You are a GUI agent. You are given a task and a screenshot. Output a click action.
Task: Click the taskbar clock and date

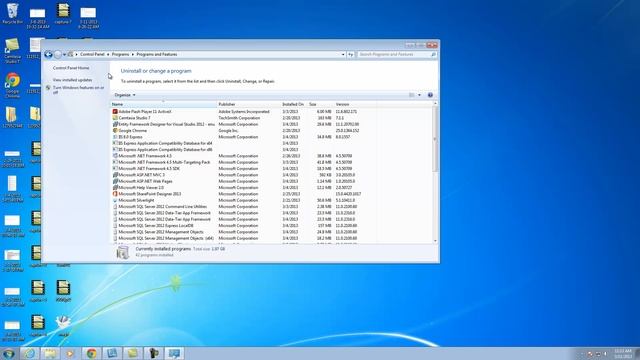[x=623, y=353]
